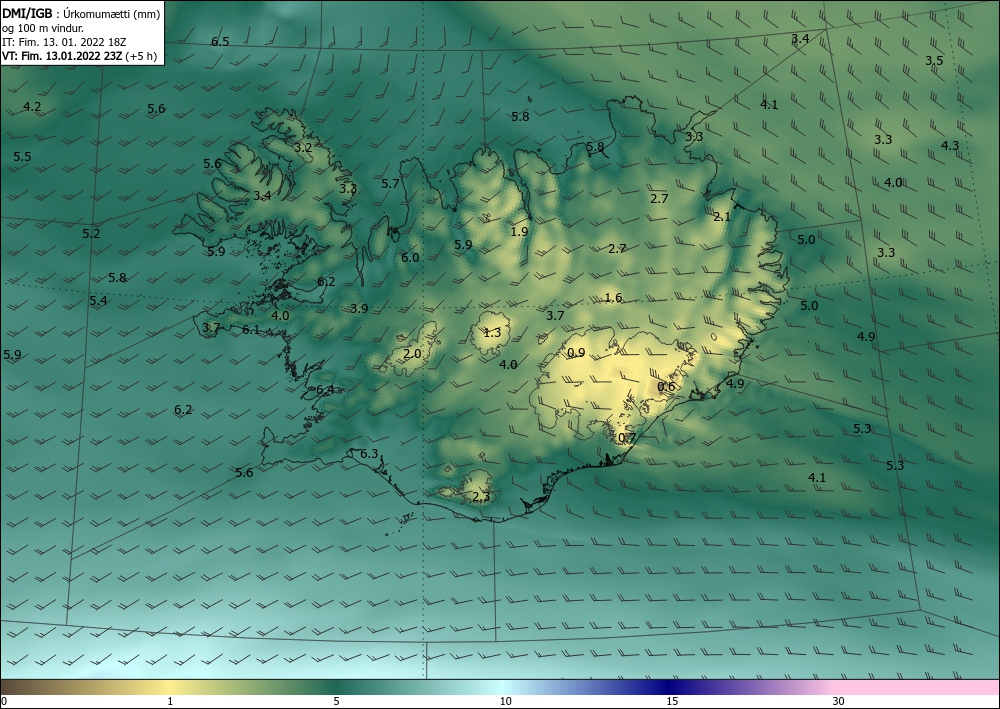The width and height of the screenshot is (1000, 709).
Task: Click the 2.0 value on the glacier
Action: pyautogui.click(x=413, y=353)
